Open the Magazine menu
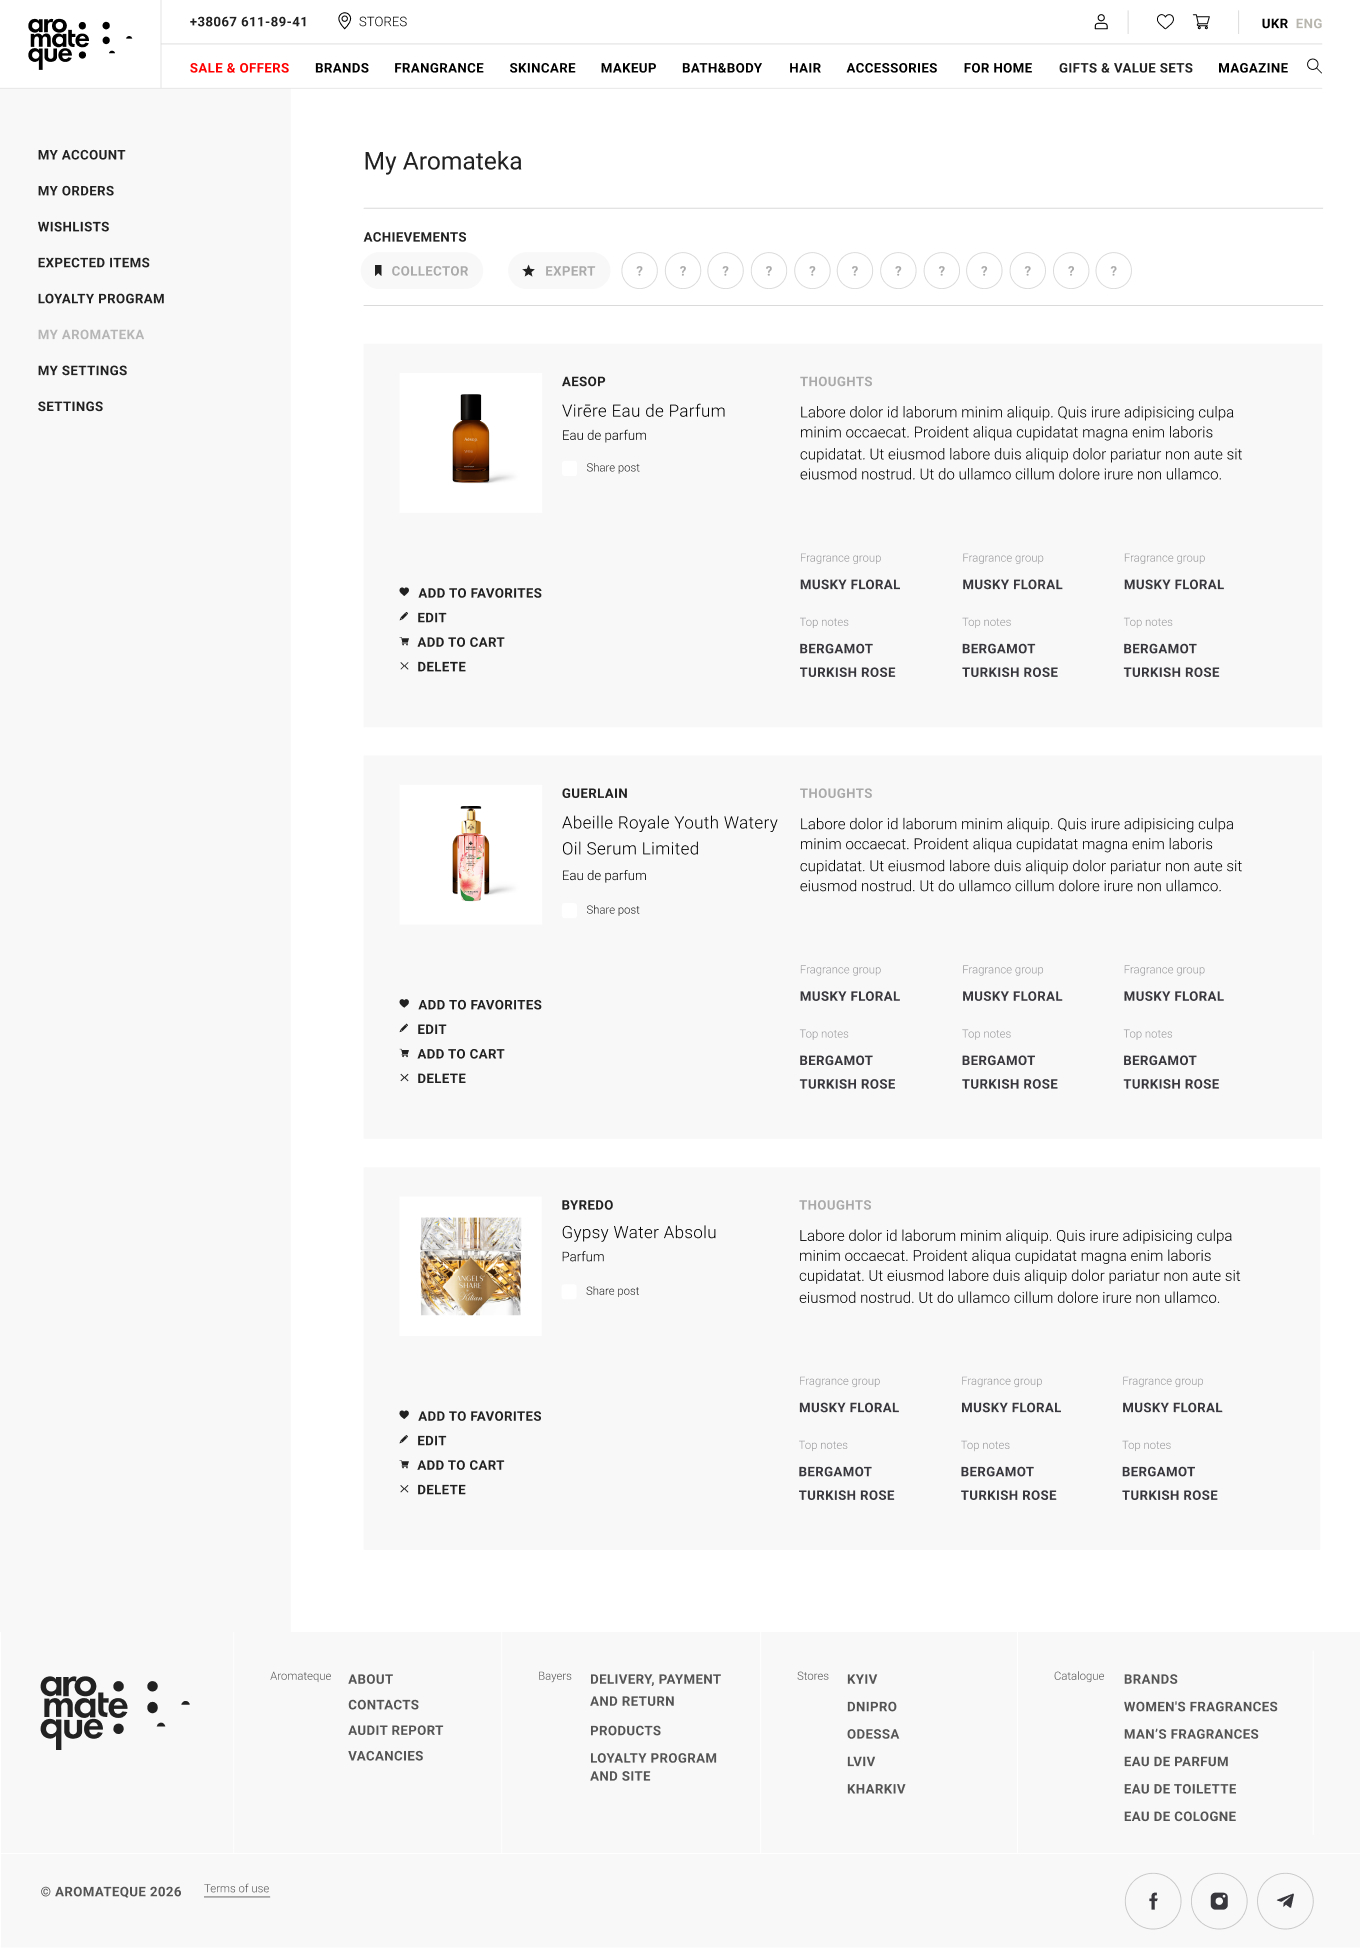Viewport: 1360px width, 1948px height. pos(1253,68)
